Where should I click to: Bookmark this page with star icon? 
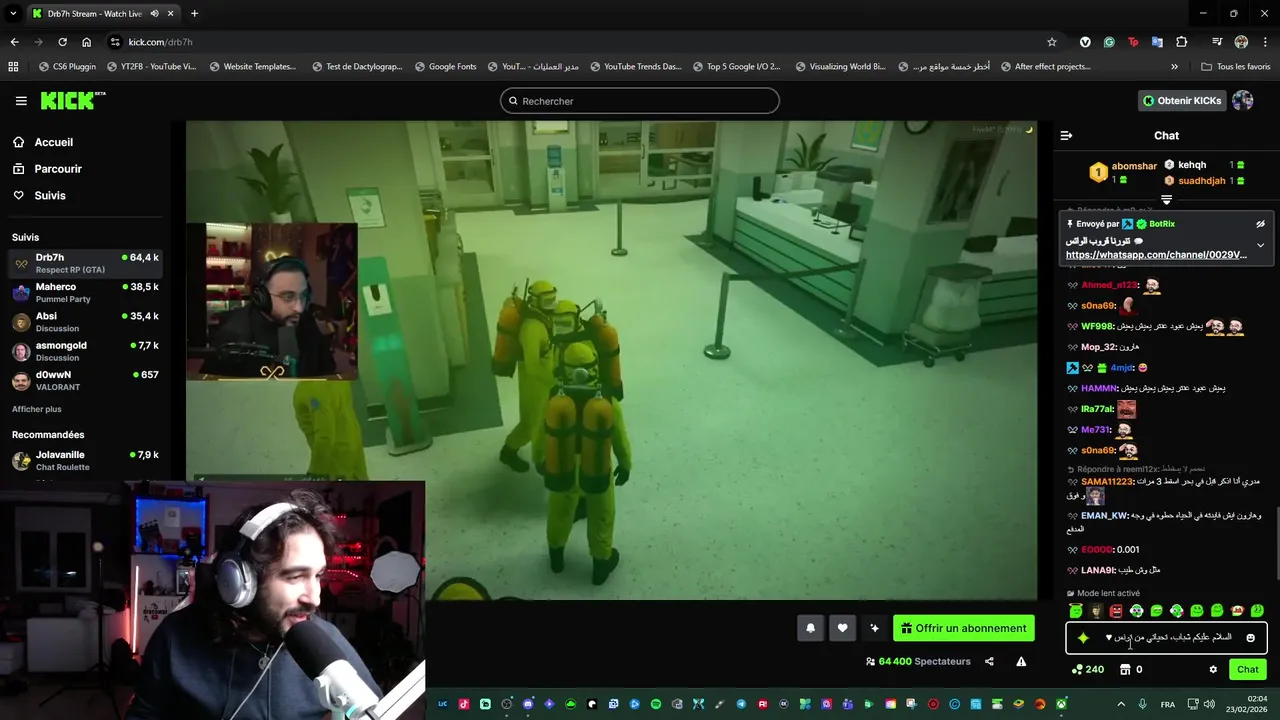(x=1051, y=42)
